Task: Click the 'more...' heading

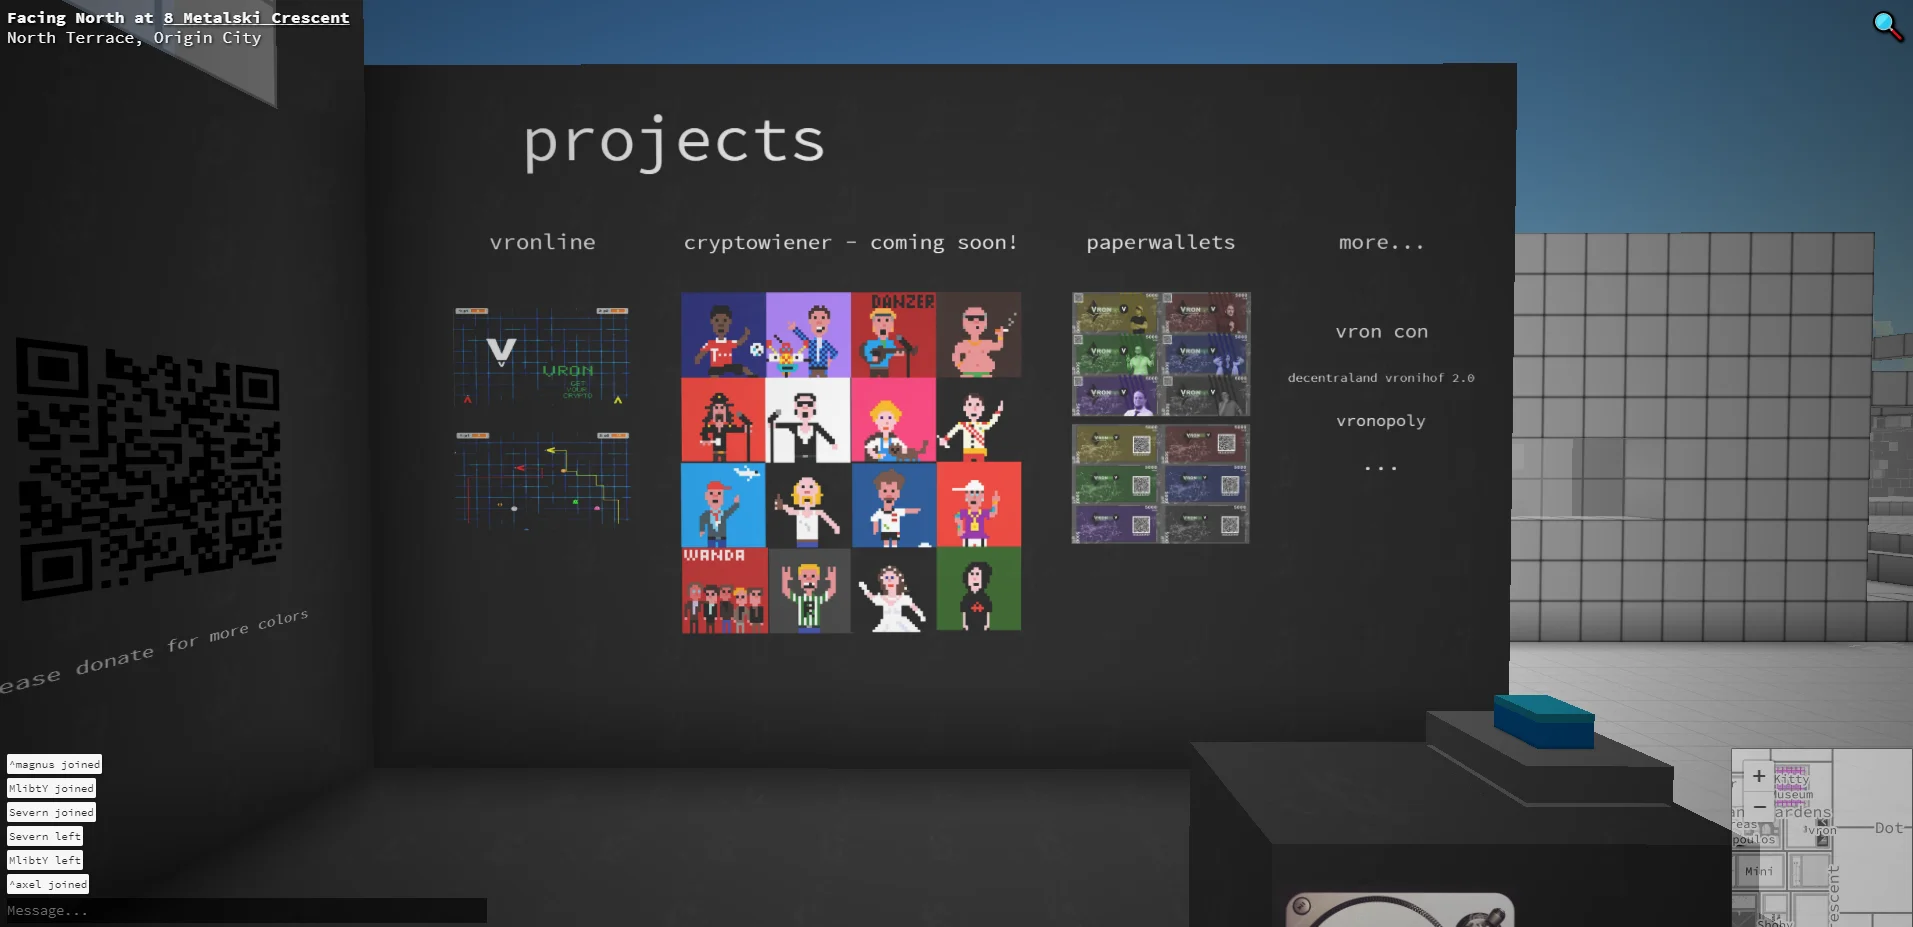Action: point(1381,243)
